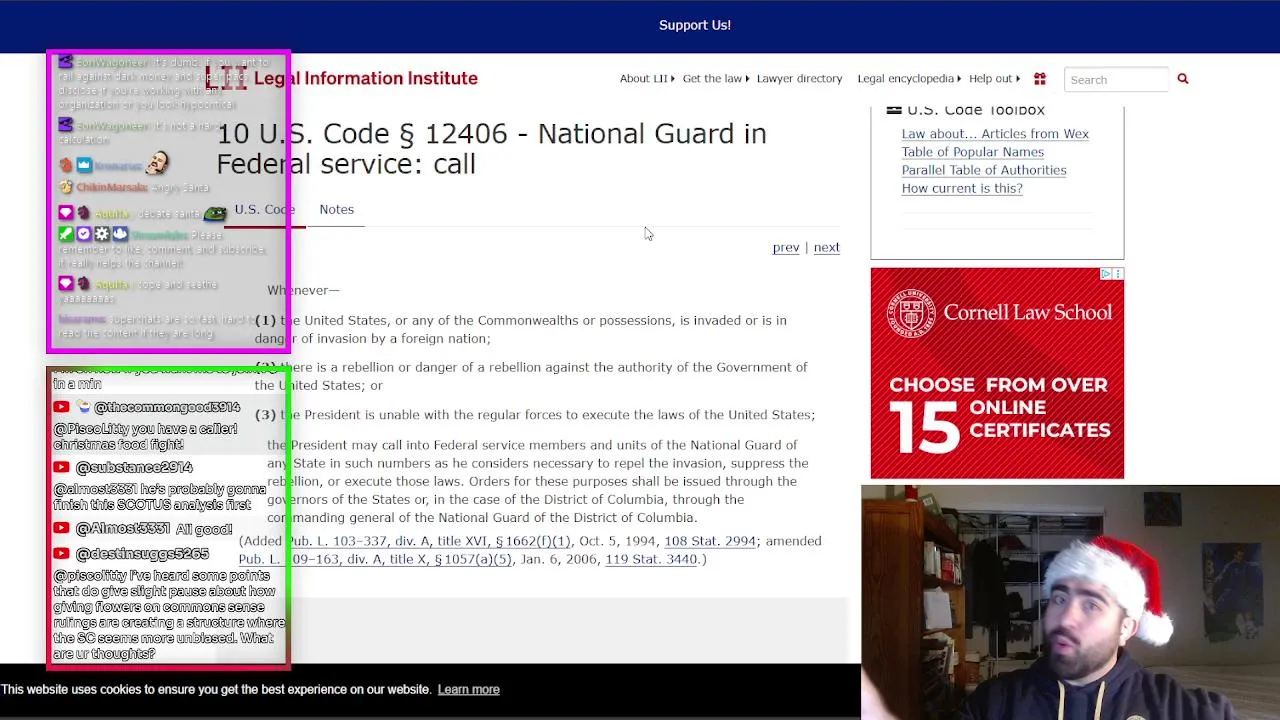Click the @thecommongood3914 chat username
This screenshot has width=1280, height=720.
pyautogui.click(x=167, y=407)
